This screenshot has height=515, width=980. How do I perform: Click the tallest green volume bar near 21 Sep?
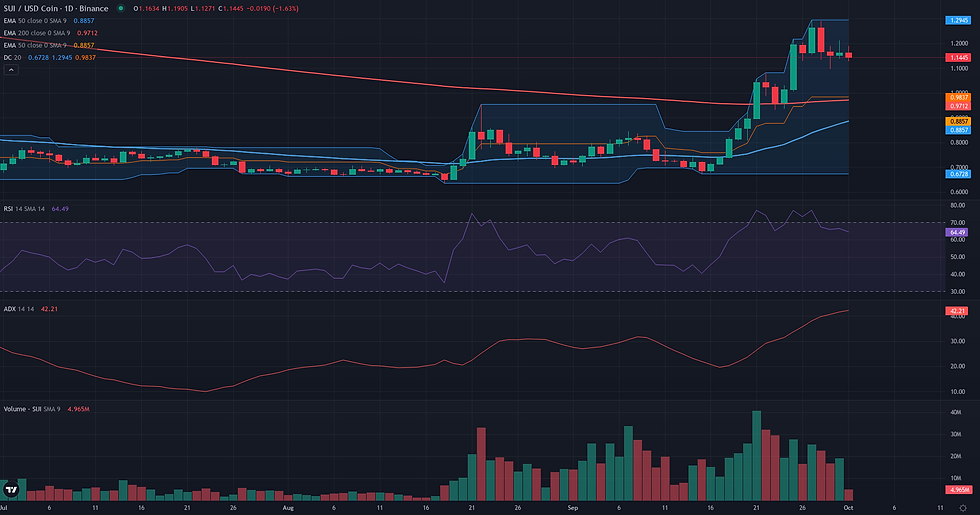756,456
